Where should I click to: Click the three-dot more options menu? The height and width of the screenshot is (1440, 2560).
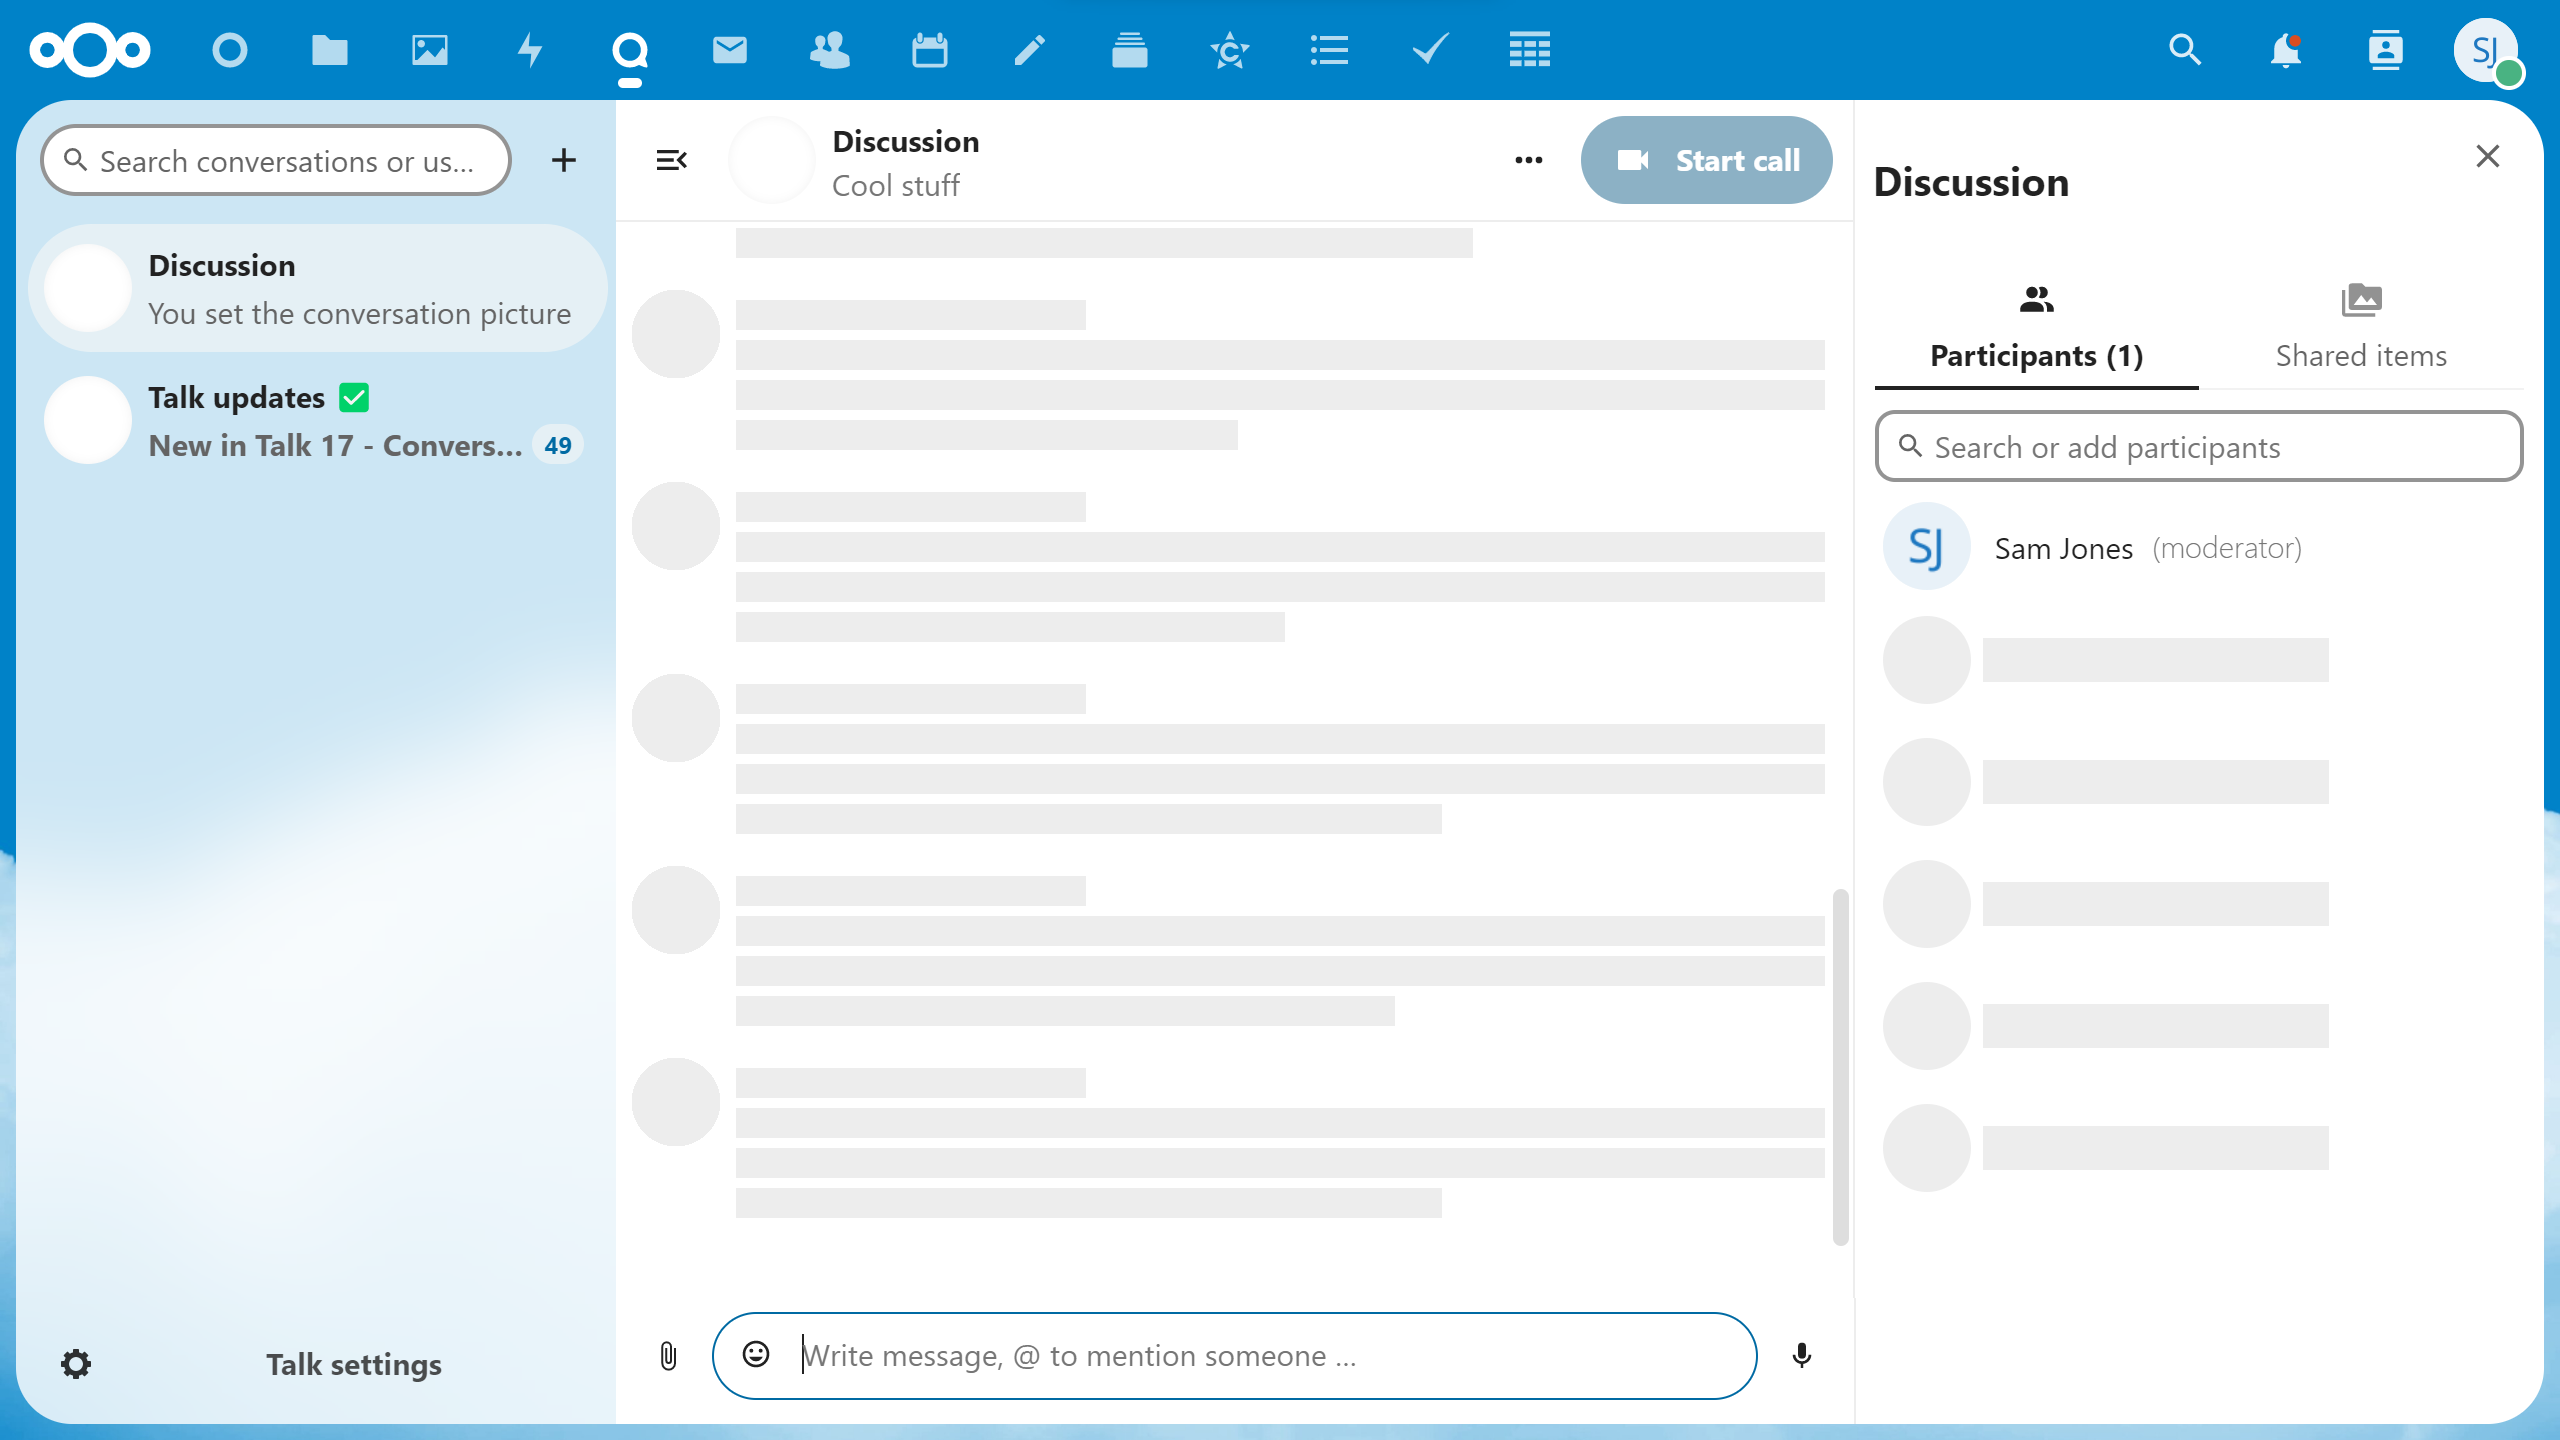(1530, 160)
